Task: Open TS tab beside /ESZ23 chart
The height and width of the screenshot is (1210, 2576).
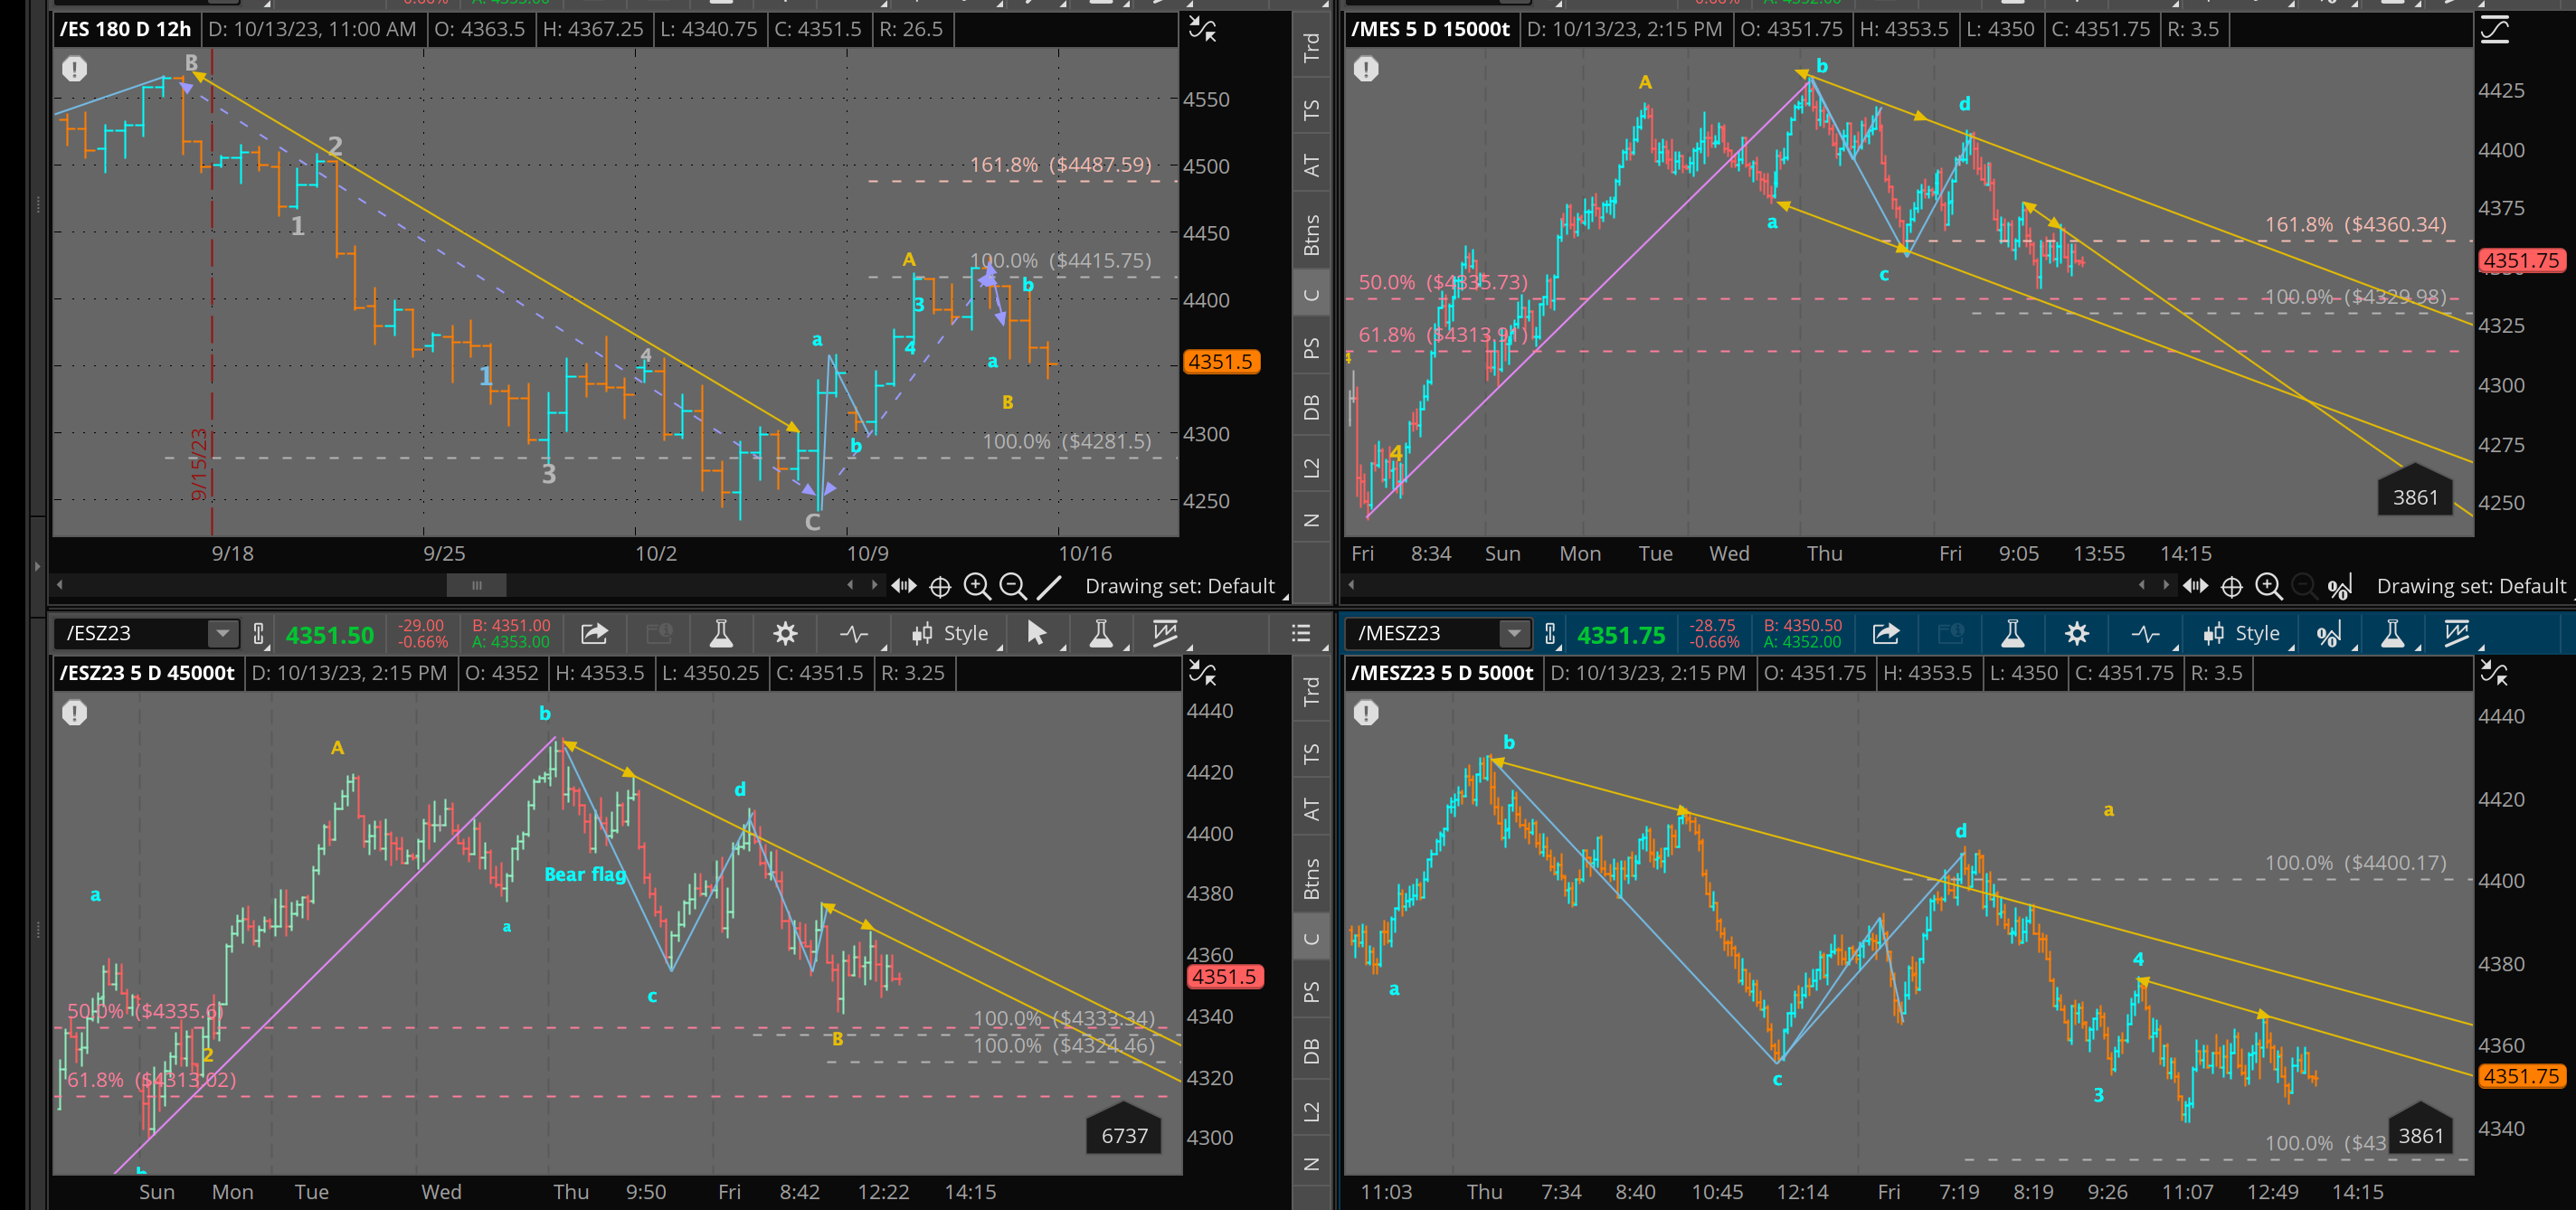Action: point(1311,754)
